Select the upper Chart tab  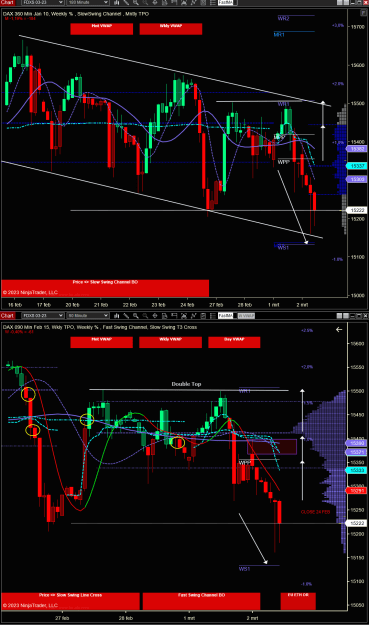point(8,2)
